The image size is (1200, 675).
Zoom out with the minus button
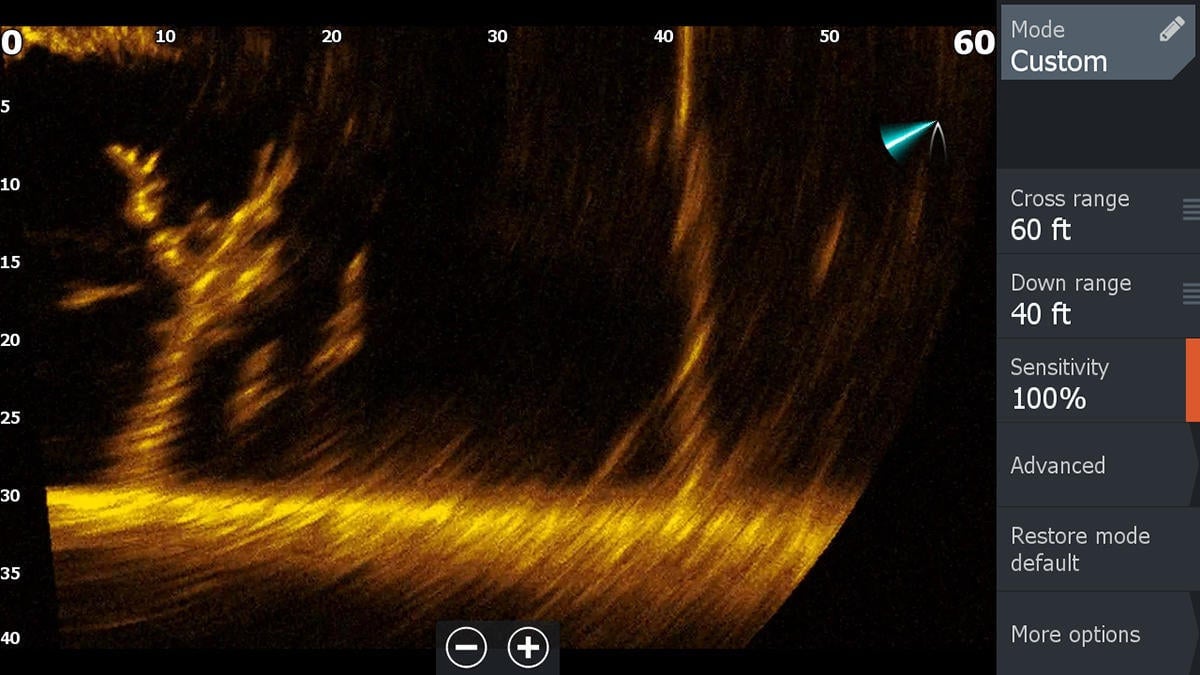click(466, 648)
